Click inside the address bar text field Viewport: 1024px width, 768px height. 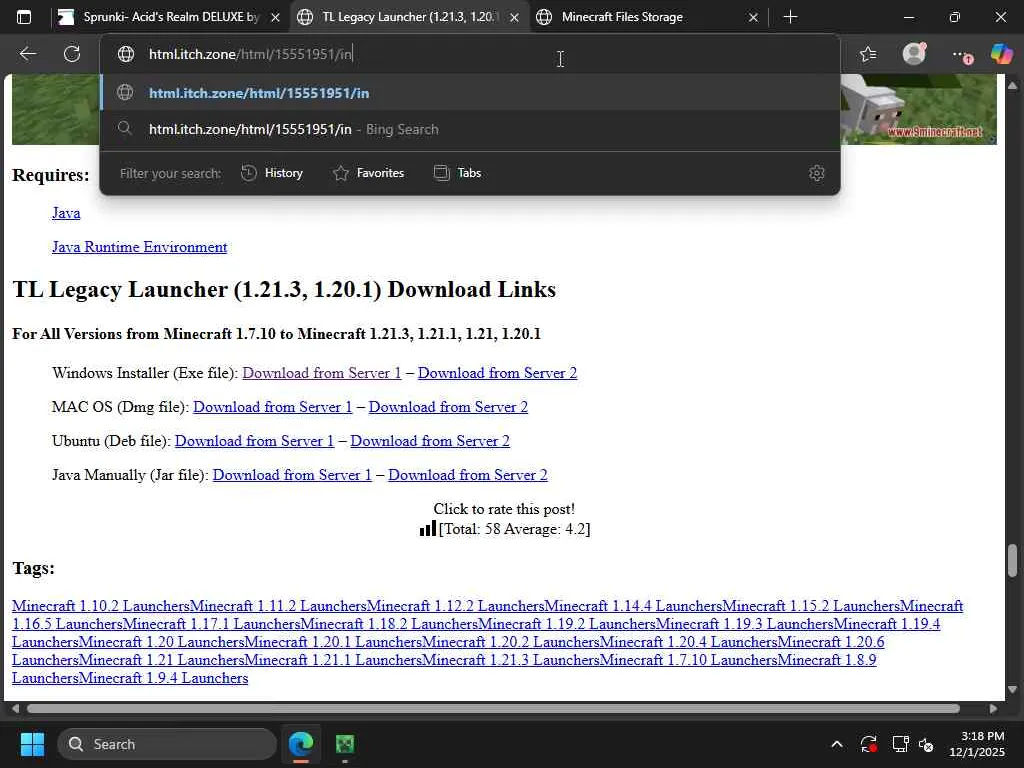tap(470, 54)
